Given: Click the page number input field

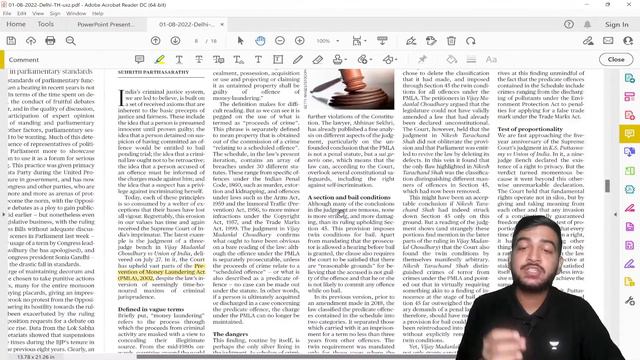Looking at the screenshot, I should click(196, 41).
